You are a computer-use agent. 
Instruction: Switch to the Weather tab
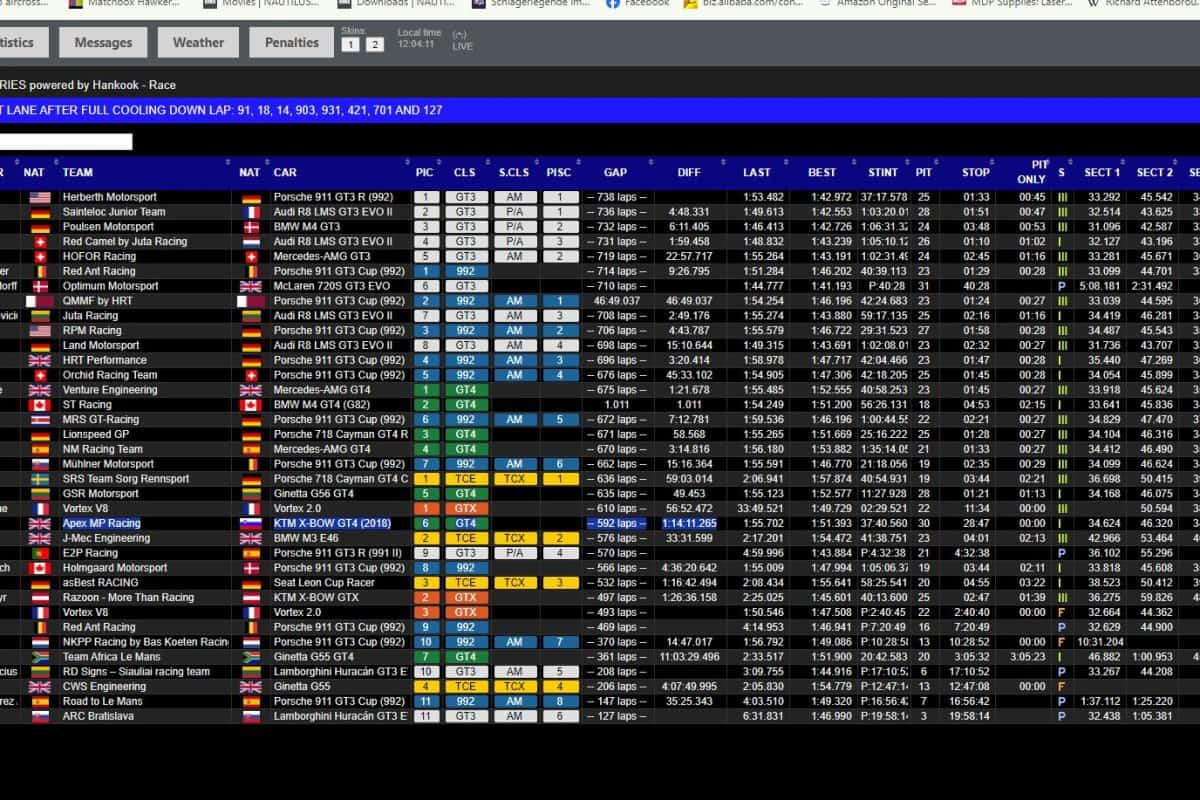[198, 42]
